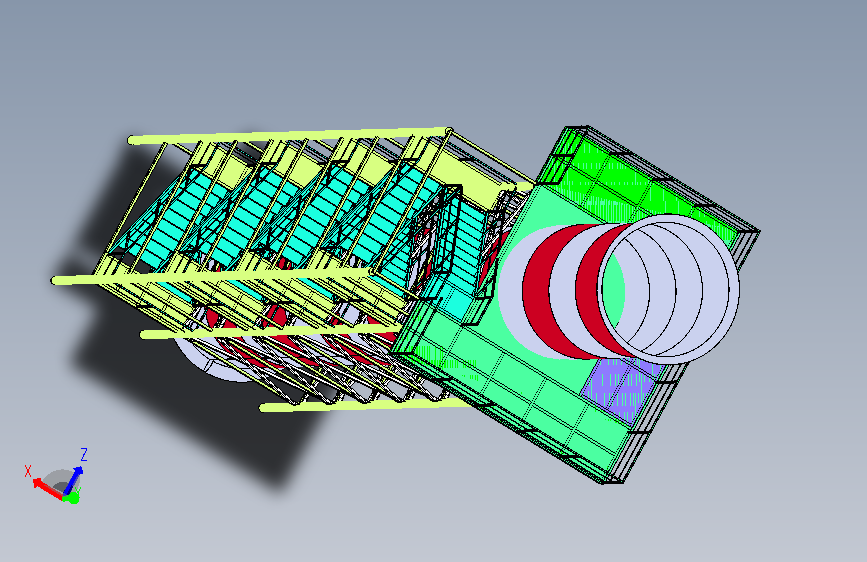The width and height of the screenshot is (867, 562).
Task: Select the lowest long yellow rod
Action: tap(368, 405)
